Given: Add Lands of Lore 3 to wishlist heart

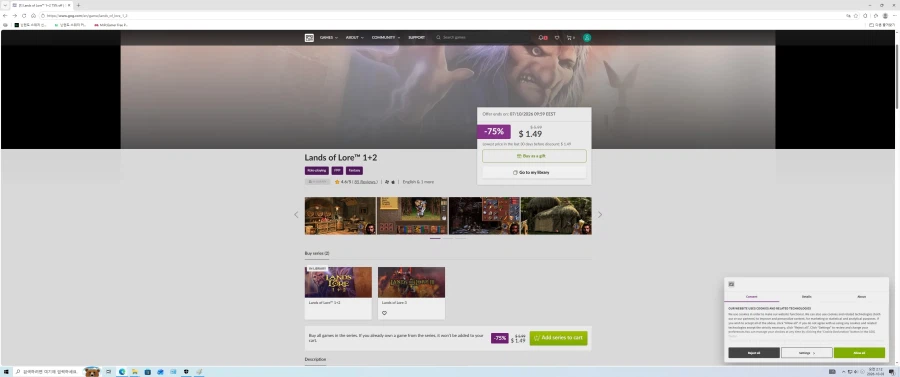Looking at the screenshot, I should pos(384,313).
